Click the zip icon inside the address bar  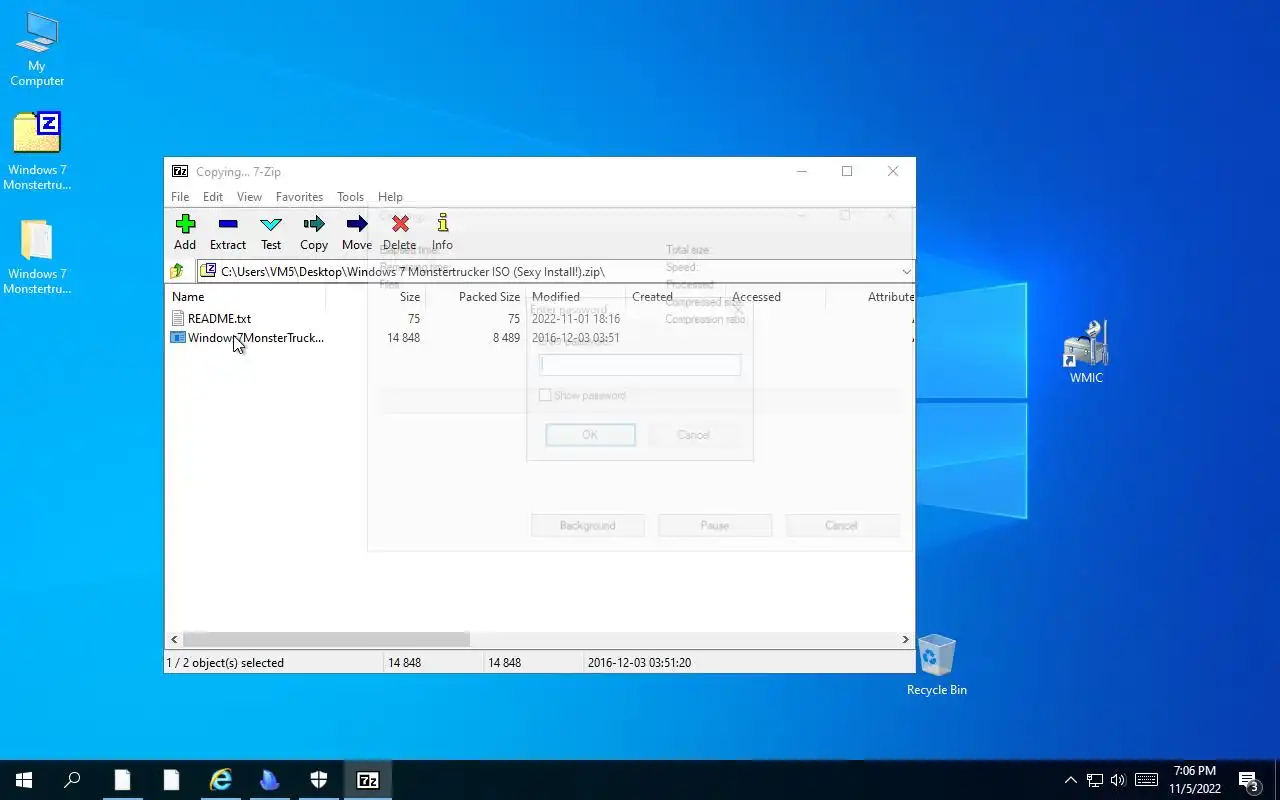[209, 271]
